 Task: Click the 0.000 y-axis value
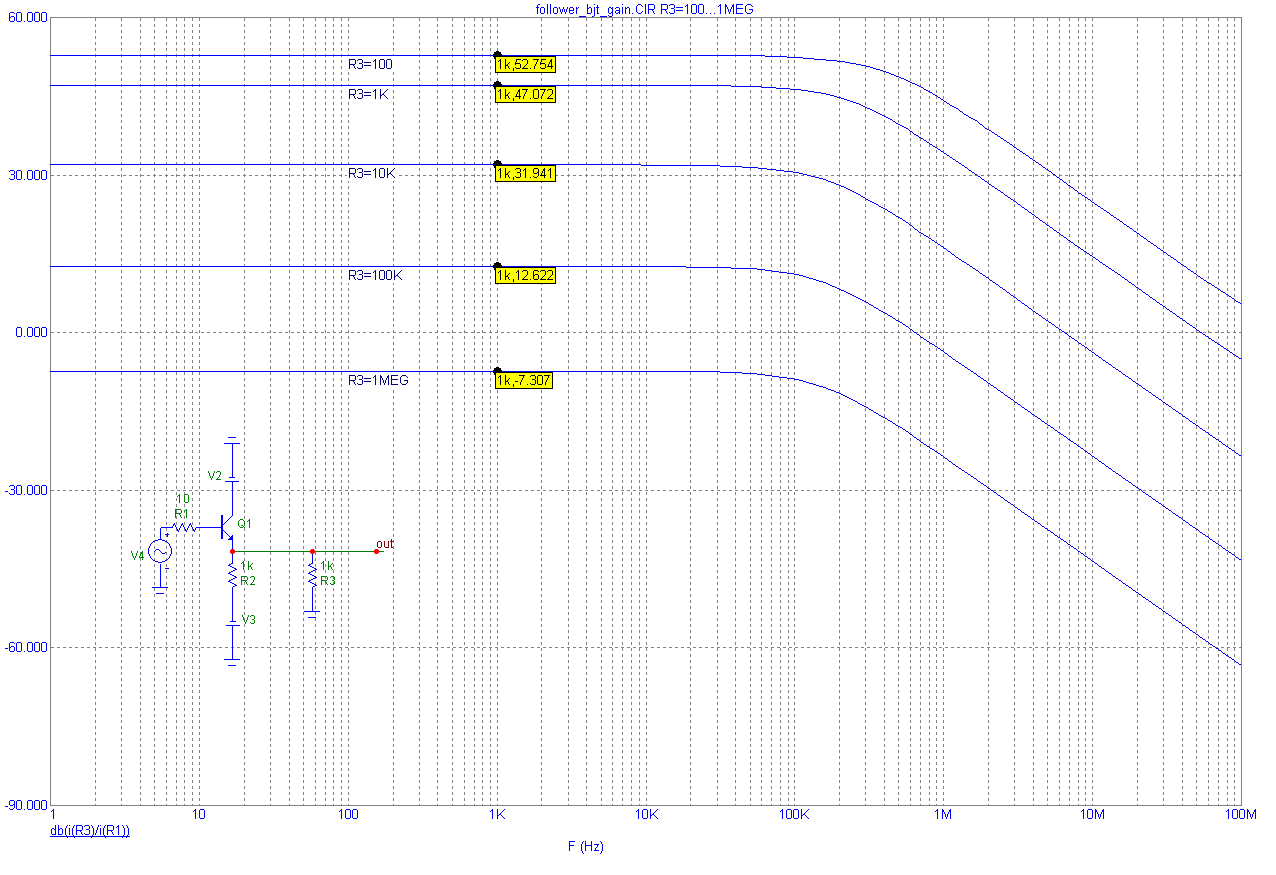[x=29, y=333]
